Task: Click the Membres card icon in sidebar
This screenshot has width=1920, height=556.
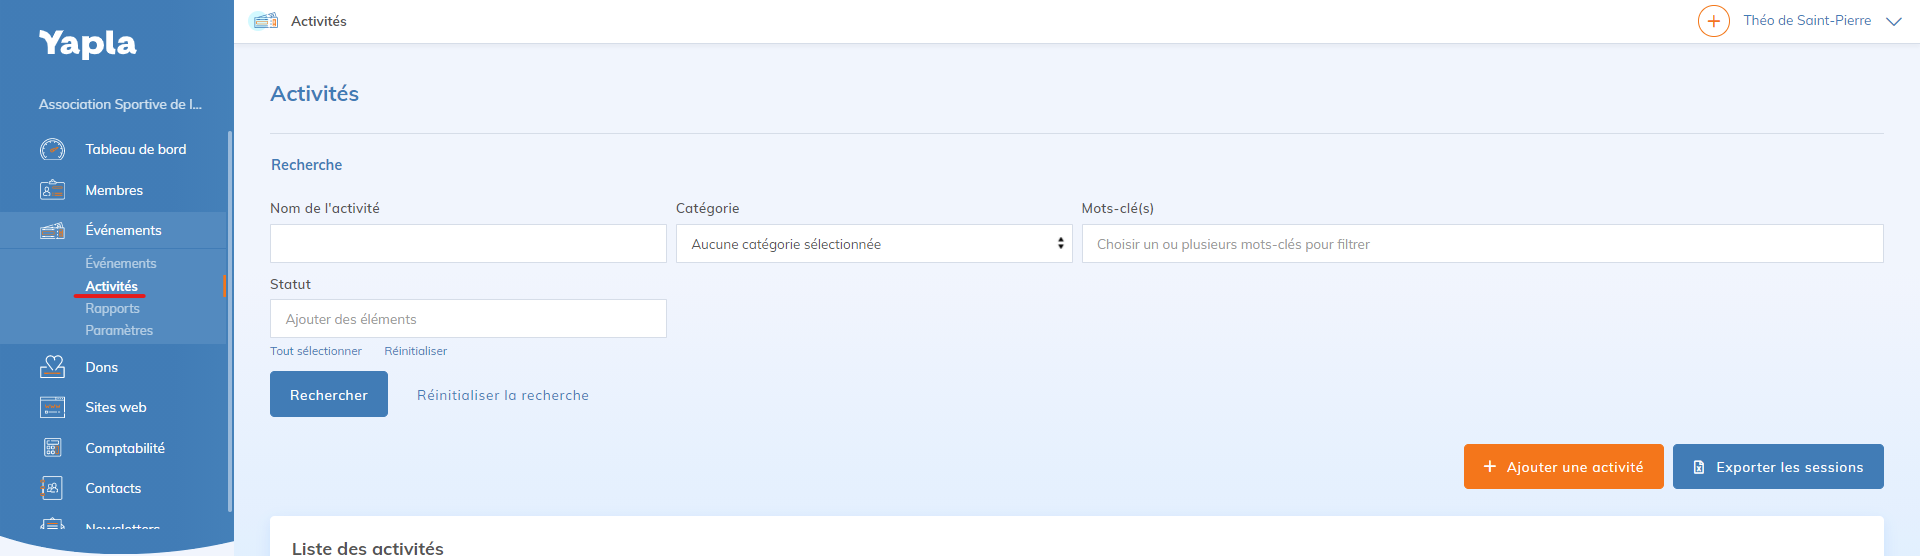Action: click(52, 190)
